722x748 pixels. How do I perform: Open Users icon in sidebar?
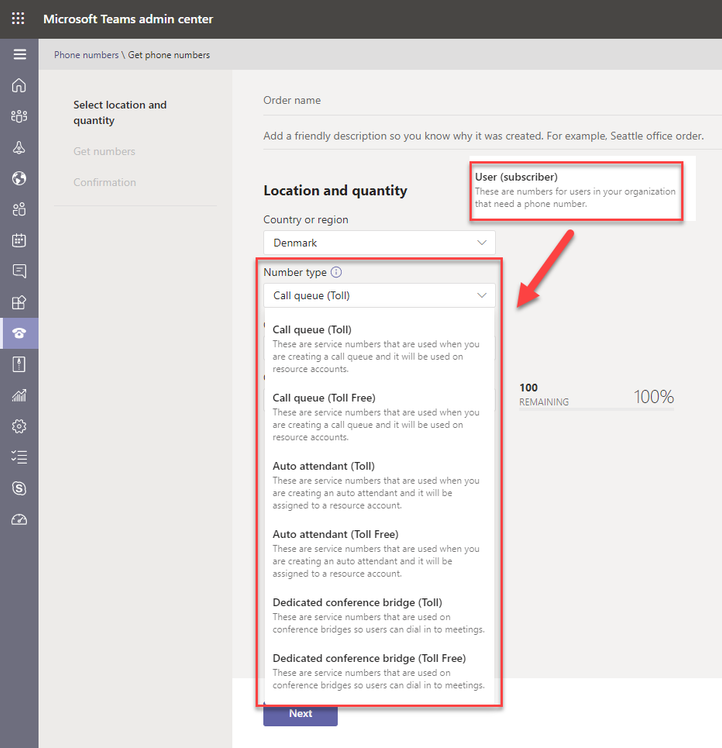click(19, 209)
